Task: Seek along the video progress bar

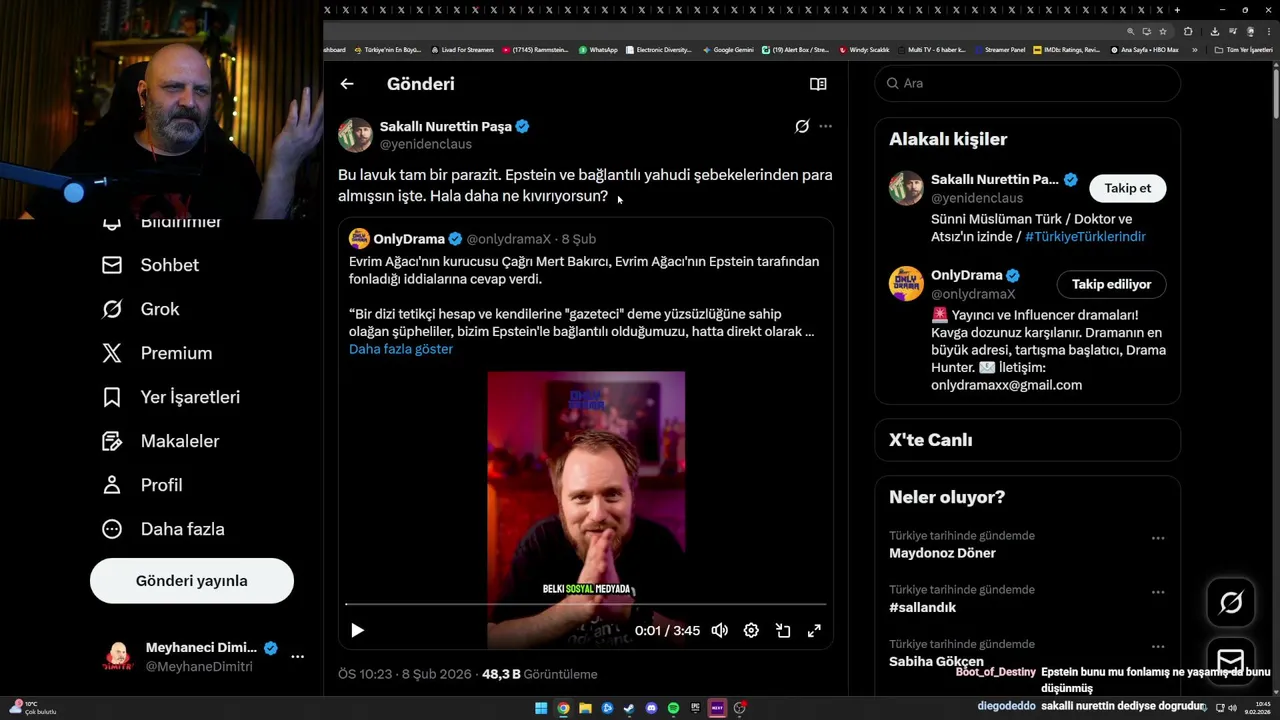Action: 586,604
